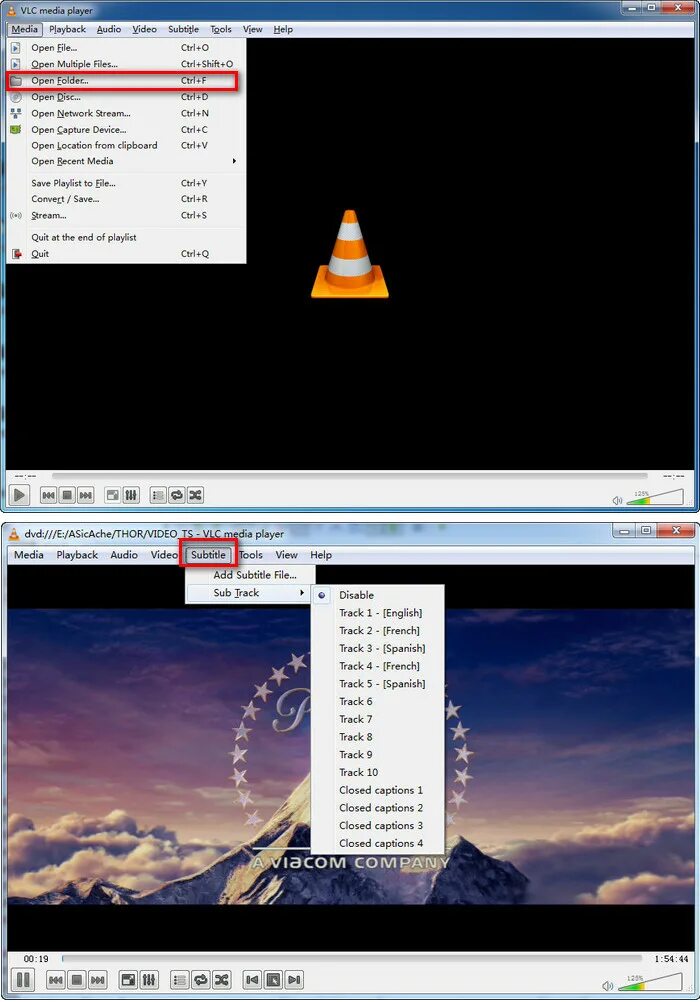Jump to previous chapter in the DVD window
700x1002 pixels.
click(253, 980)
